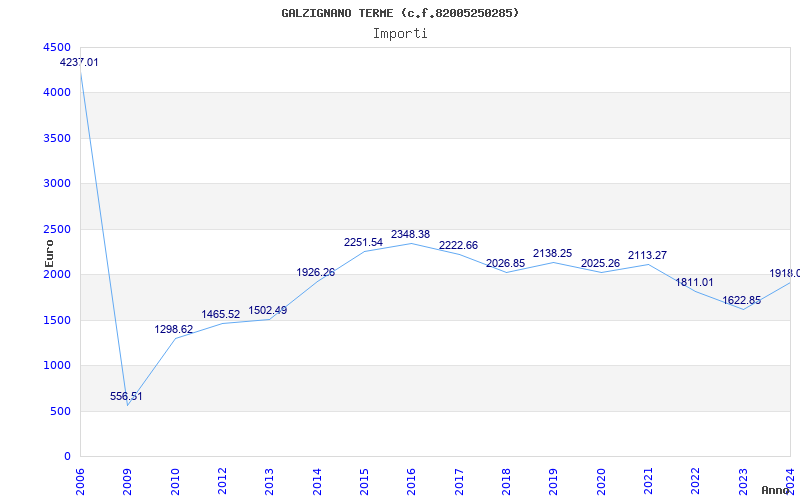Select the 556.51 data point label
800x500 pixels.
pos(126,396)
